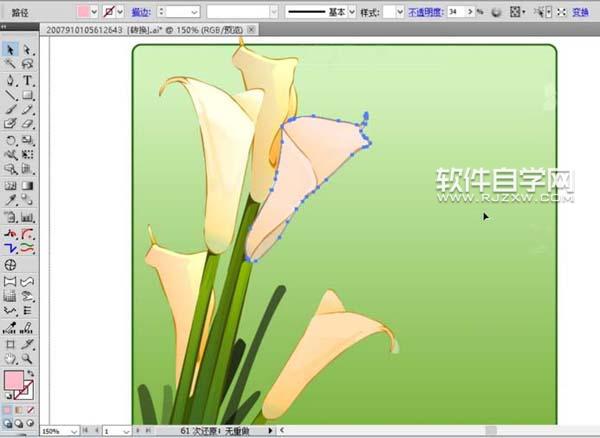Expand the opacity slider arrow
This screenshot has width=600, height=438.
point(470,12)
